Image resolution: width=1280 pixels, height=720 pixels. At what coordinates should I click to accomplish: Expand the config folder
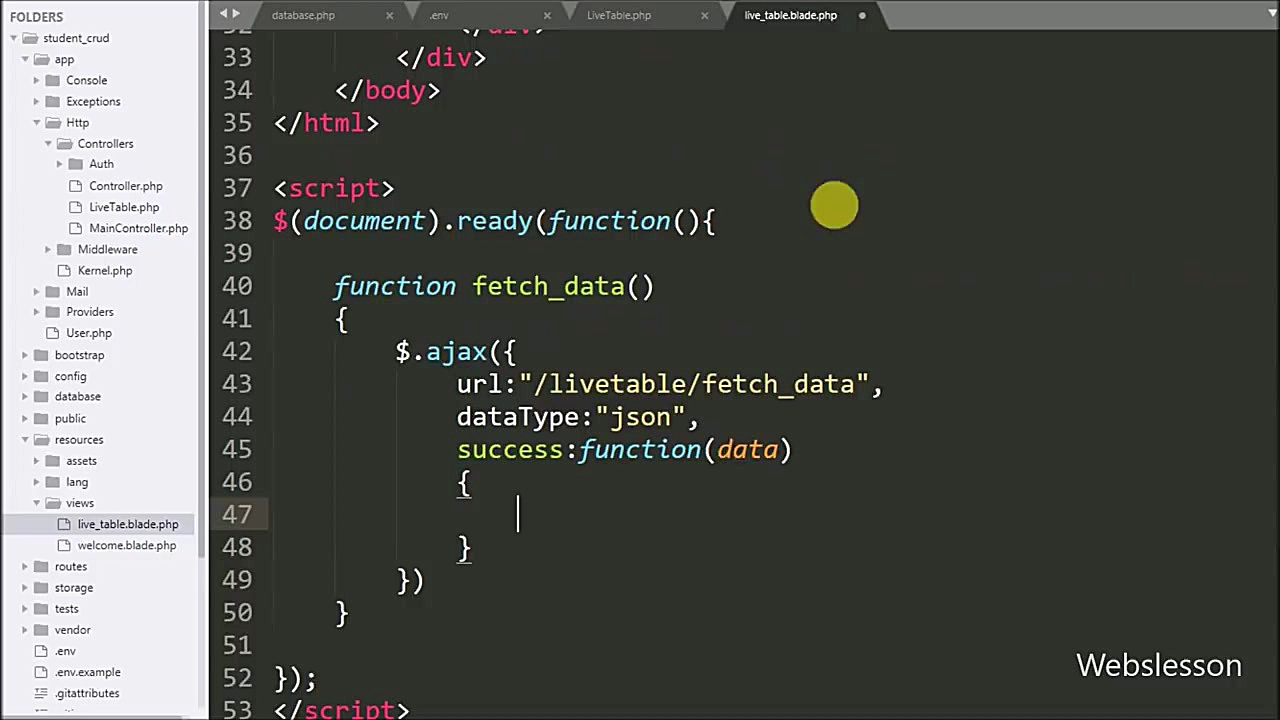click(x=25, y=376)
